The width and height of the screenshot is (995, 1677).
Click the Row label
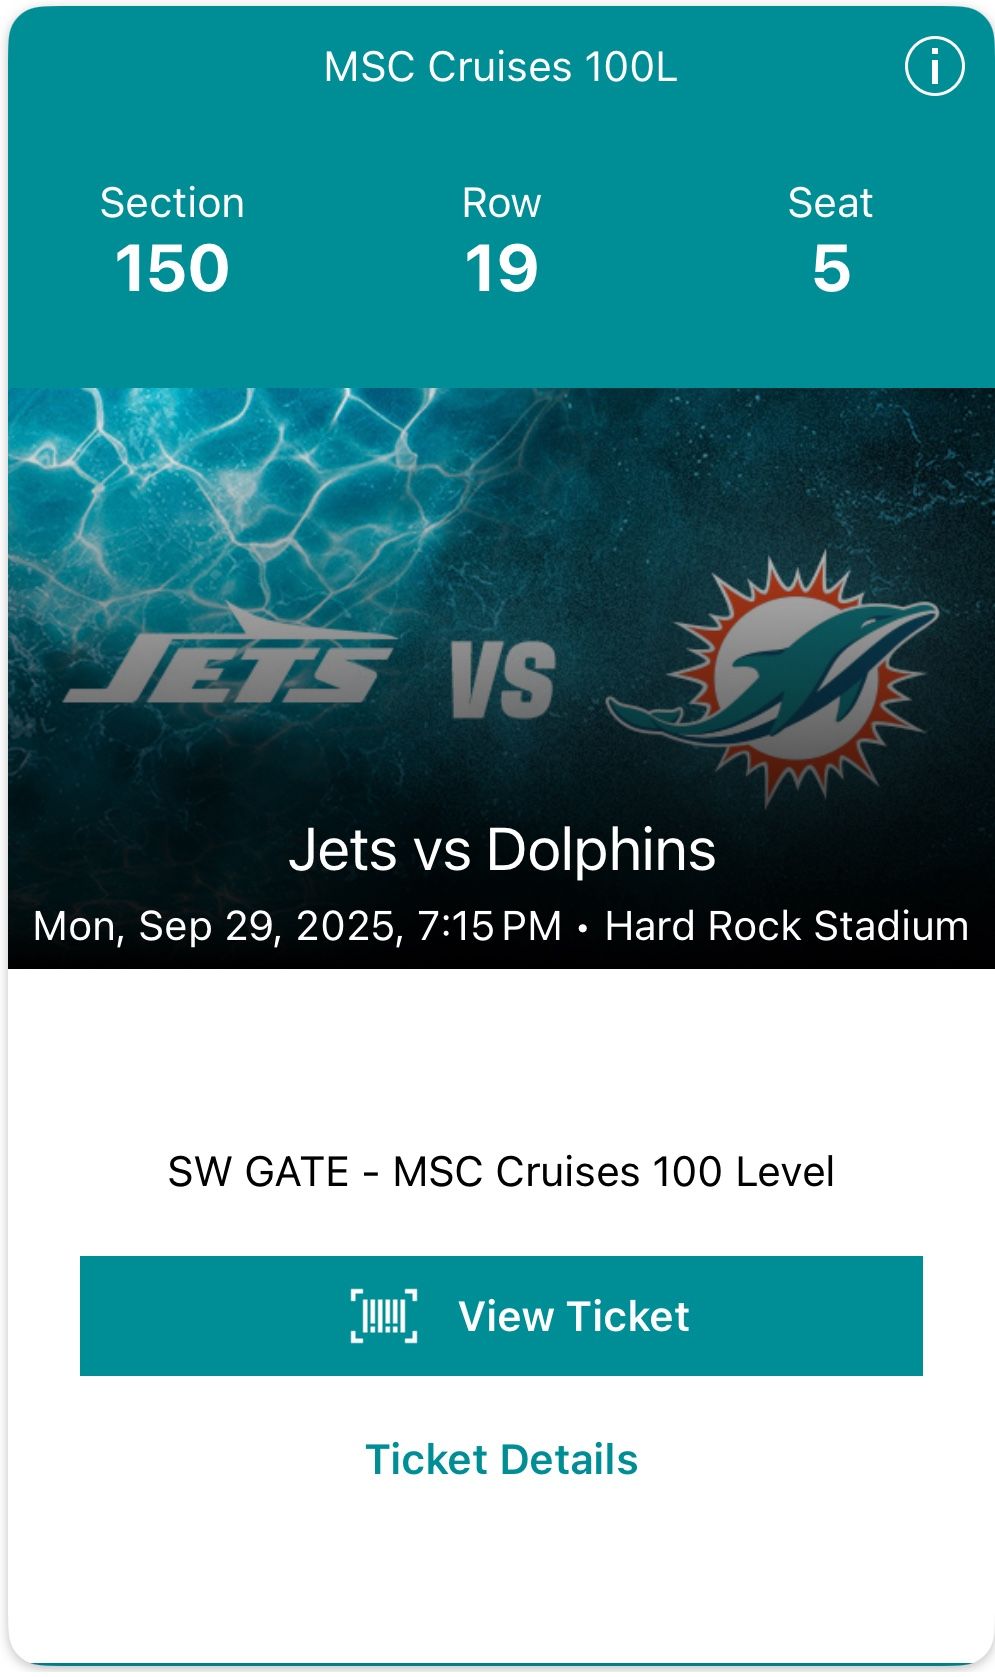coord(501,203)
